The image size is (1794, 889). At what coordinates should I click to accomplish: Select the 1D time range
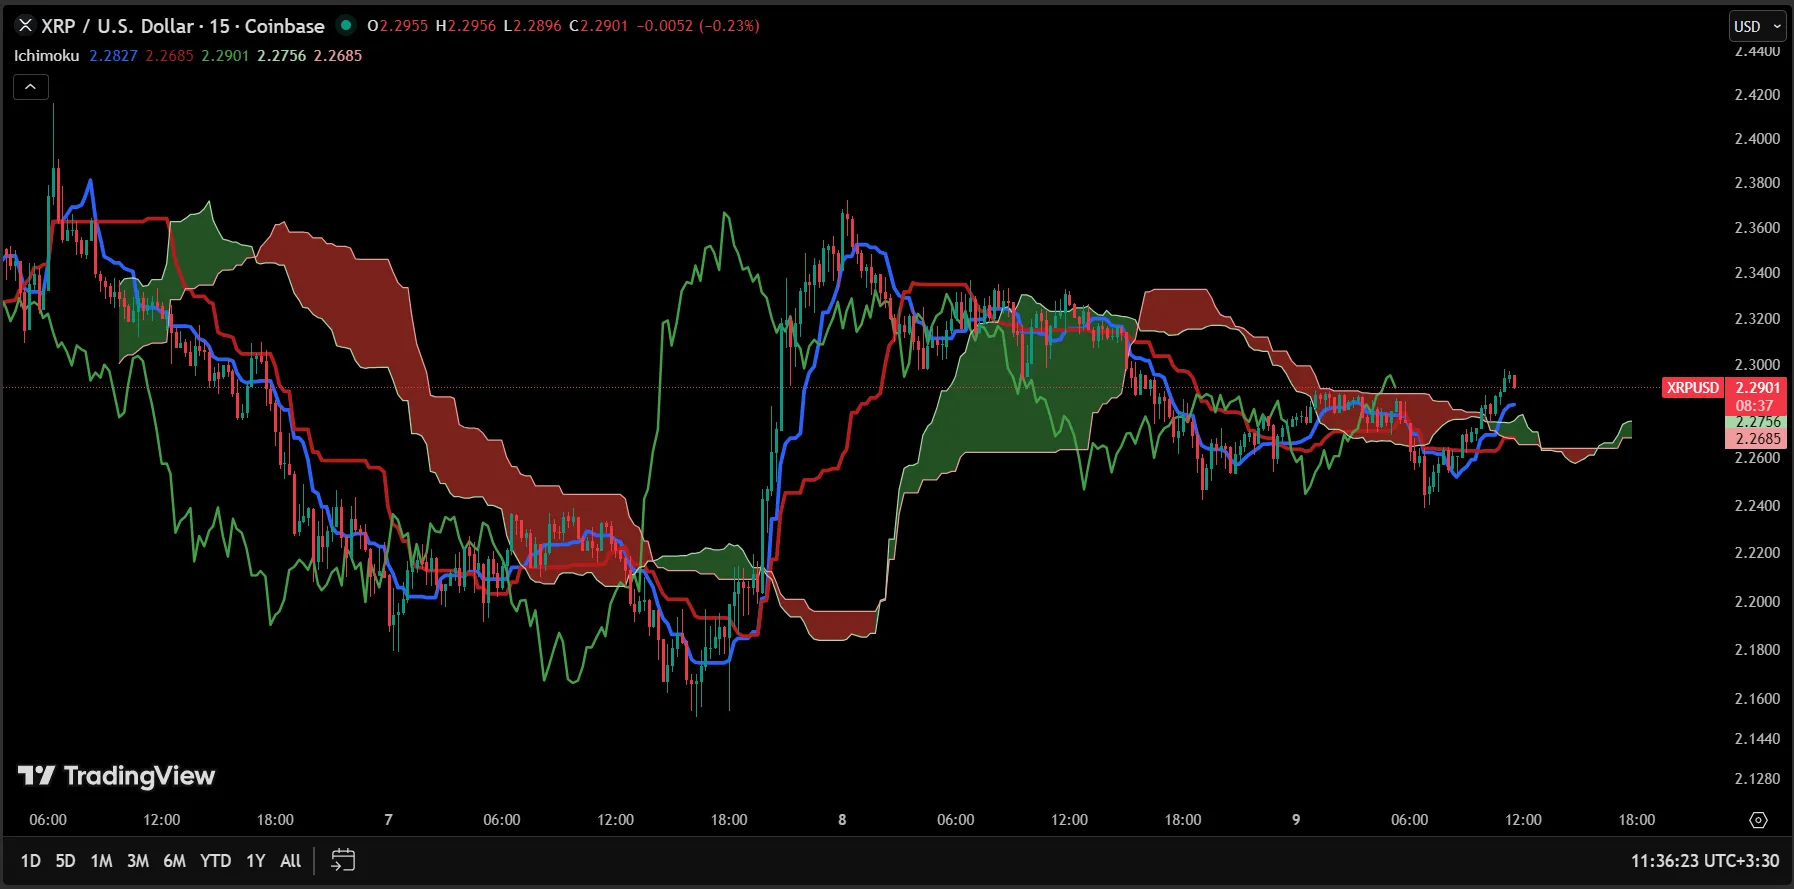pos(31,860)
